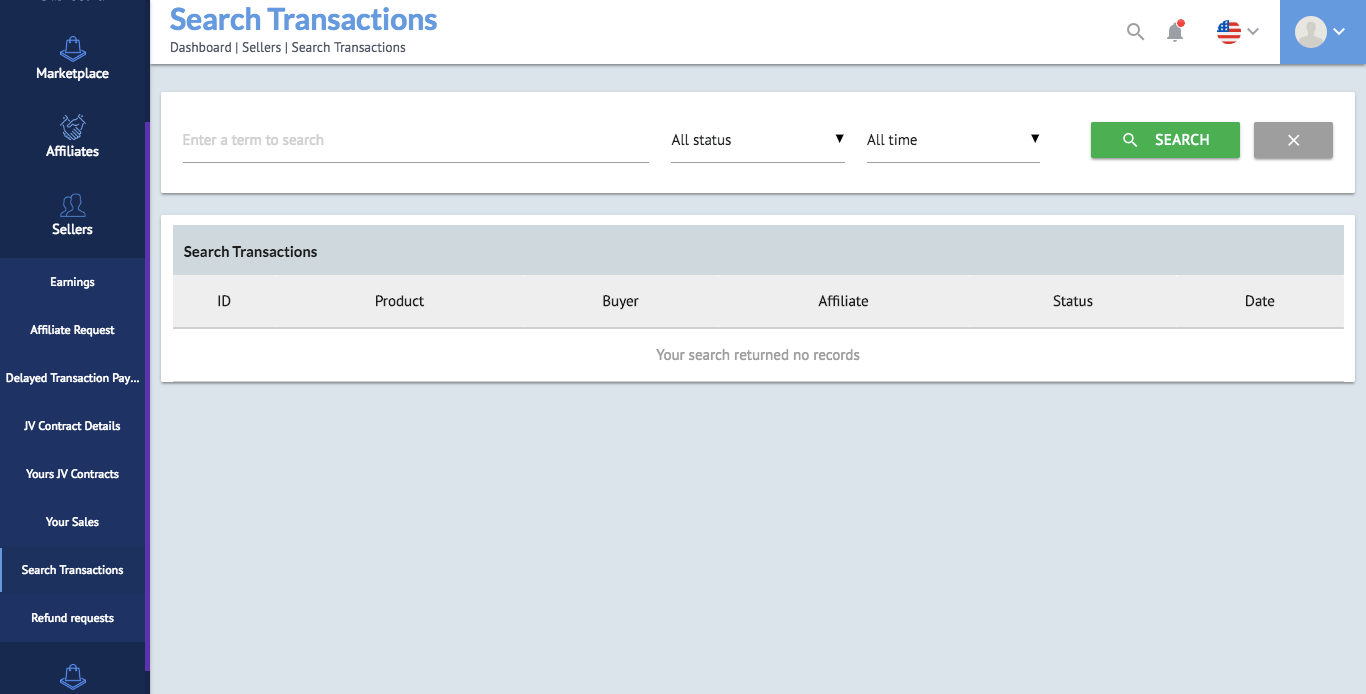Image resolution: width=1366 pixels, height=694 pixels.
Task: Select Search Transactions in the sidebar
Action: click(72, 570)
